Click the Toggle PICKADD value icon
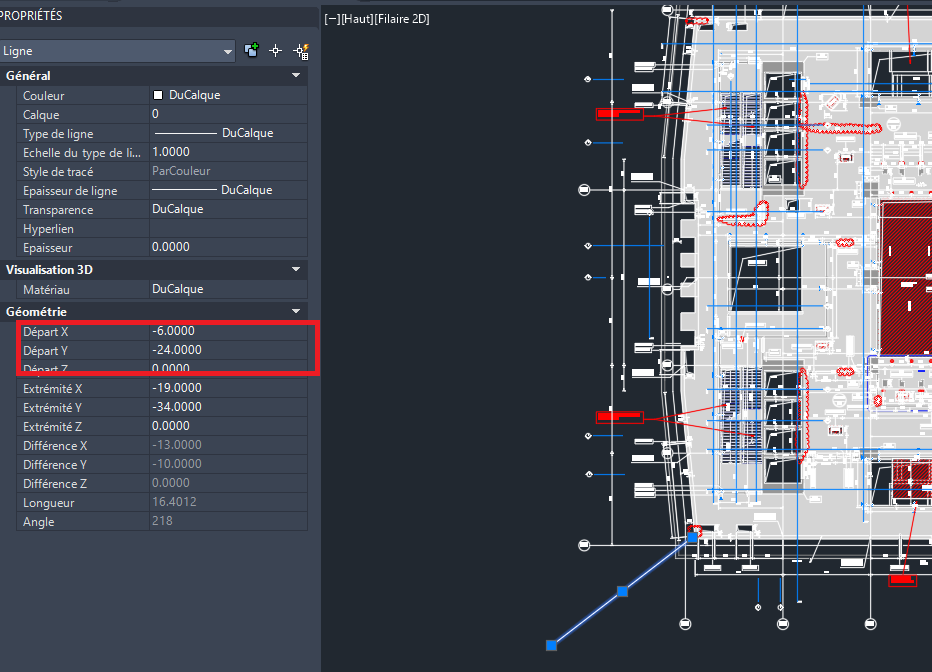Viewport: 932px width, 672px height. (251, 50)
